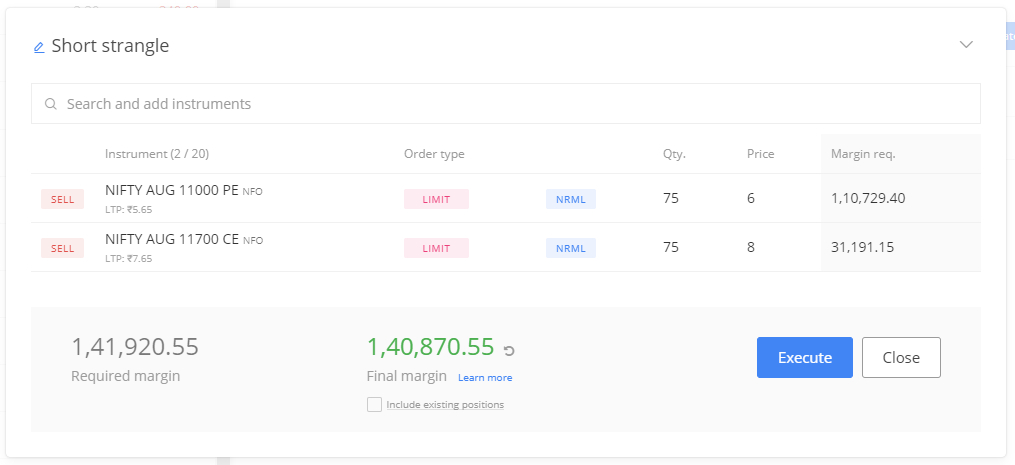Select the NIFTY AUG 11000 PE instrument name
This screenshot has height=465, width=1015.
coord(172,190)
